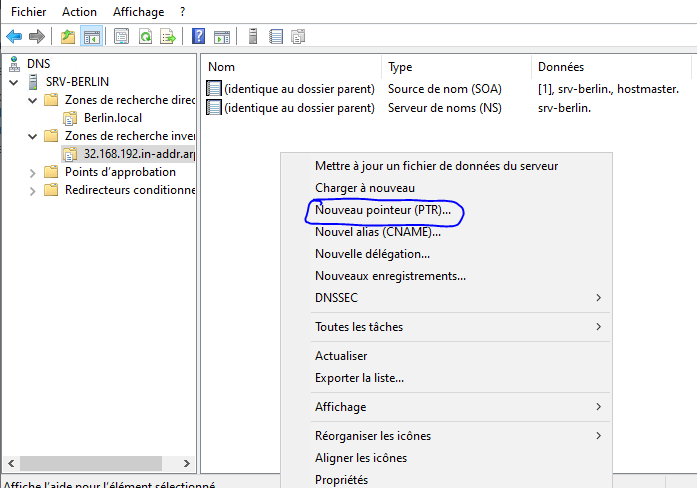Click the Type column header
697x488 pixels.
[400, 67]
